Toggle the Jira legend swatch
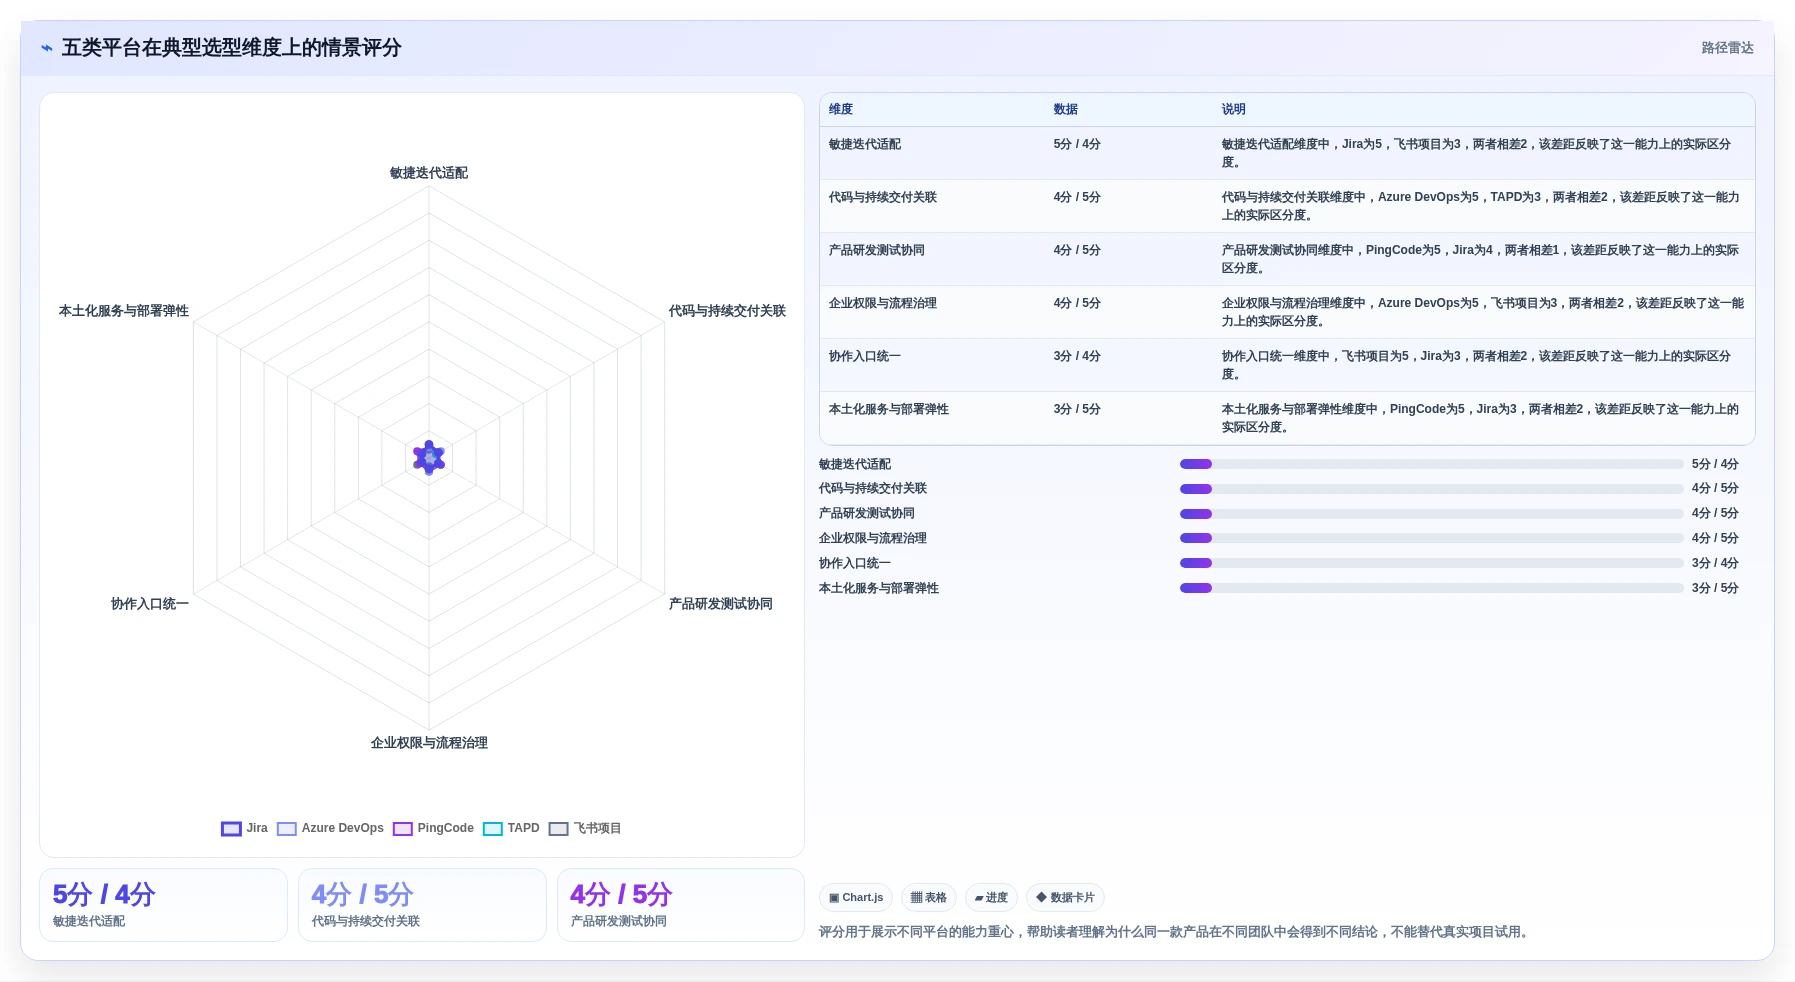Screen dimensions: 1795x982 coord(231,829)
